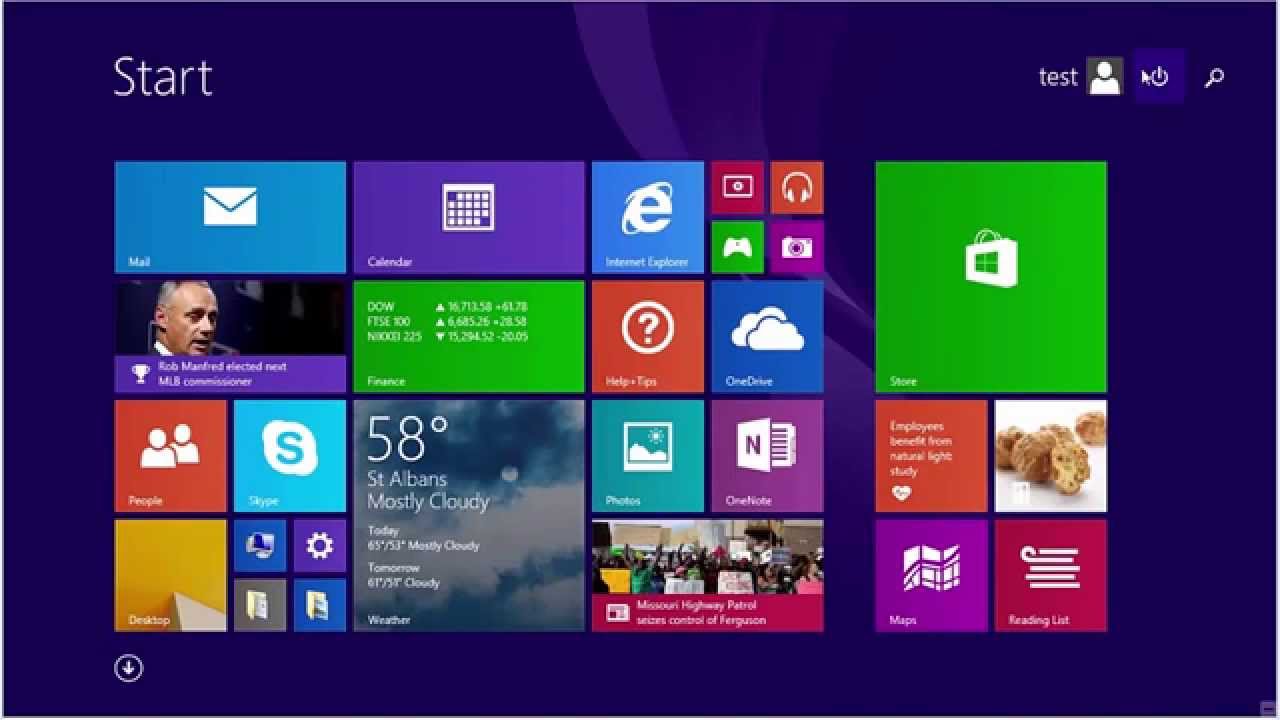Open the Weather tile for St Albans
This screenshot has height=720, width=1280.
click(x=469, y=515)
